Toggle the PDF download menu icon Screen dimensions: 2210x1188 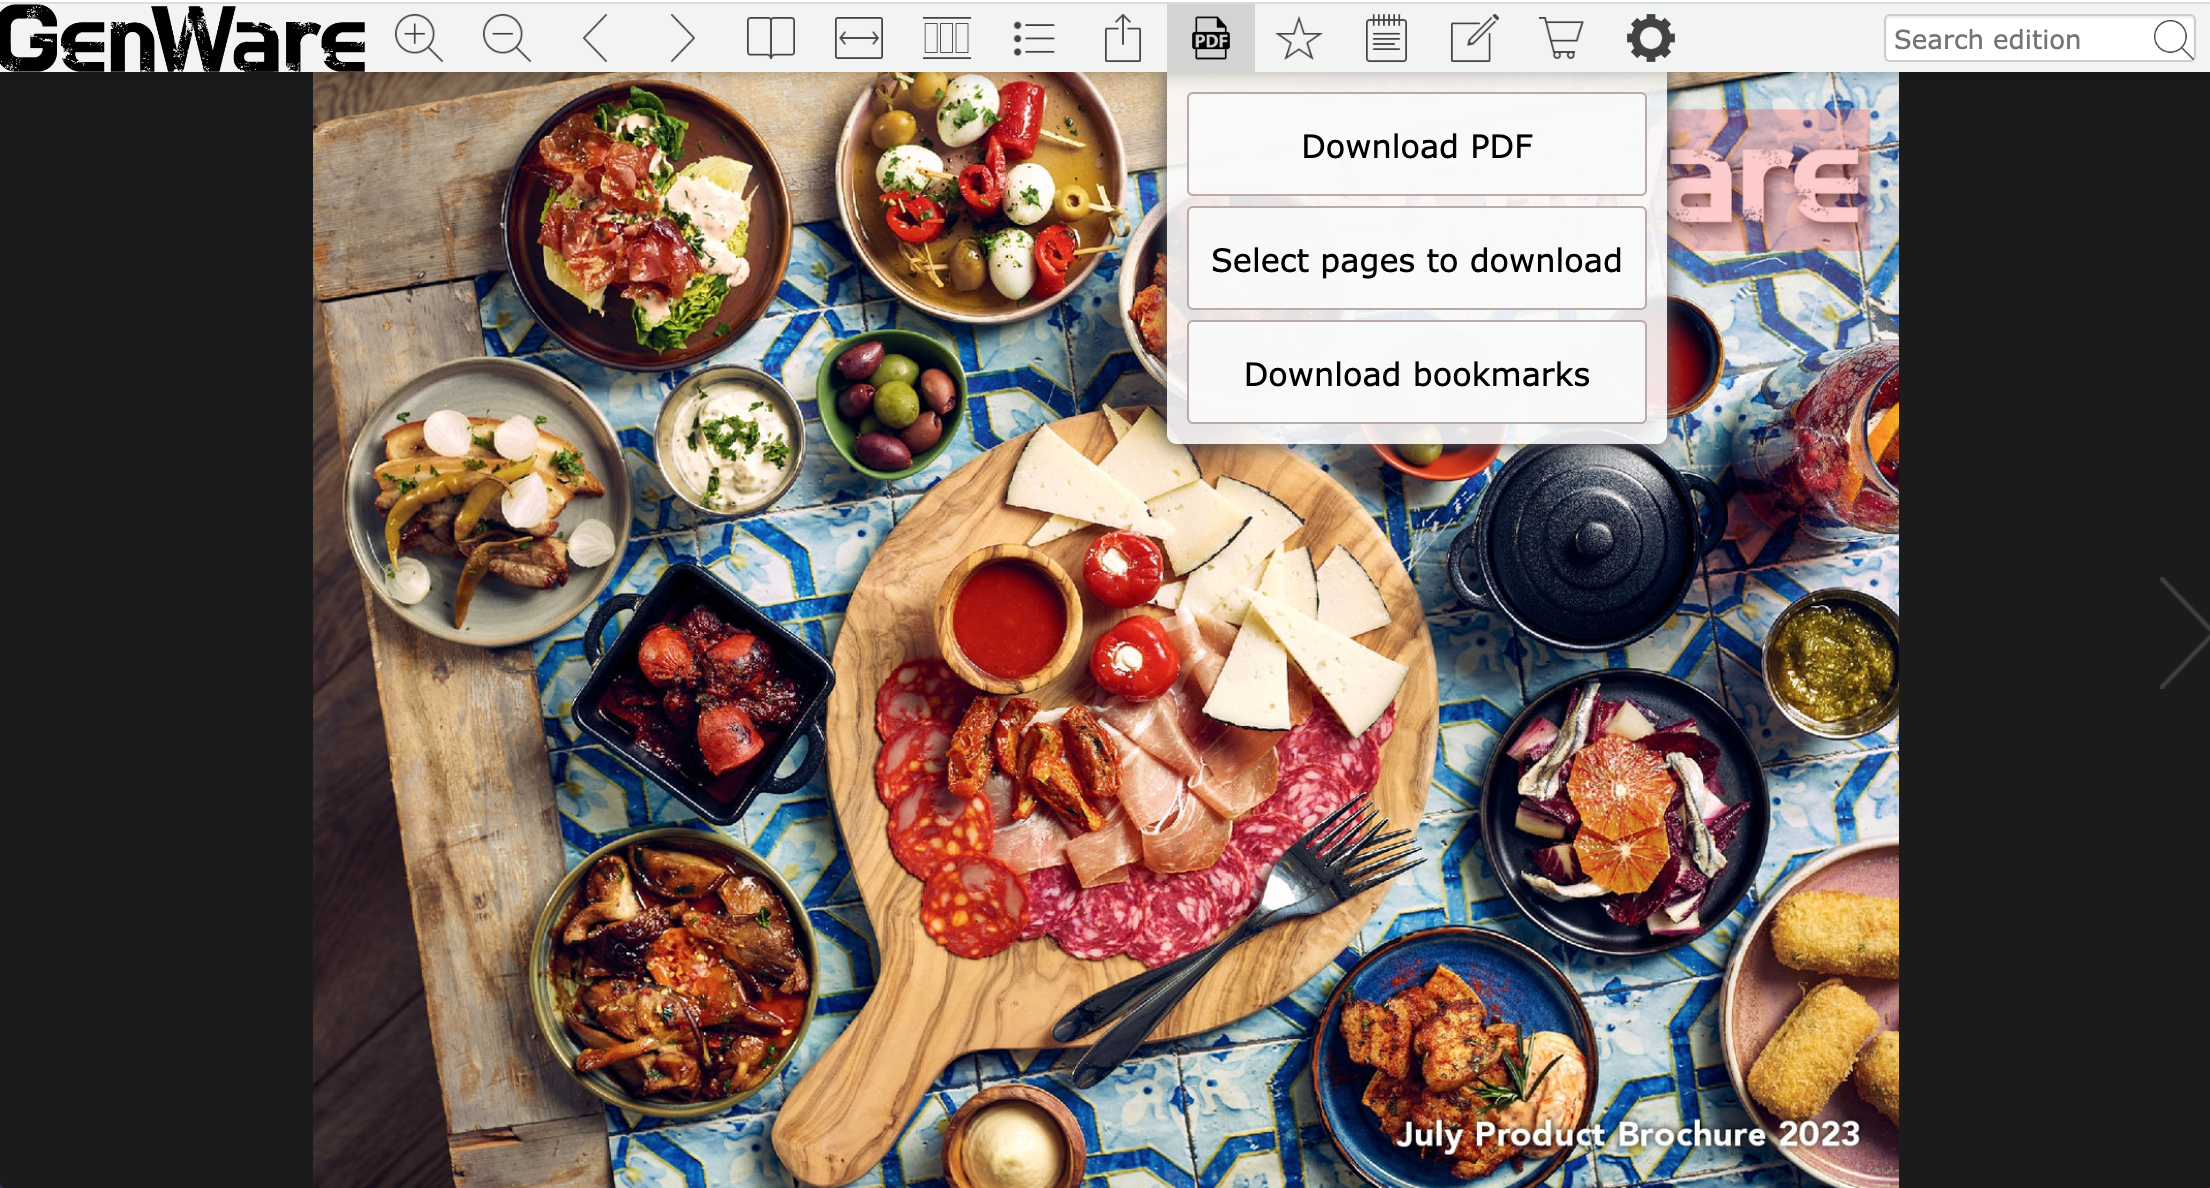[x=1211, y=39]
